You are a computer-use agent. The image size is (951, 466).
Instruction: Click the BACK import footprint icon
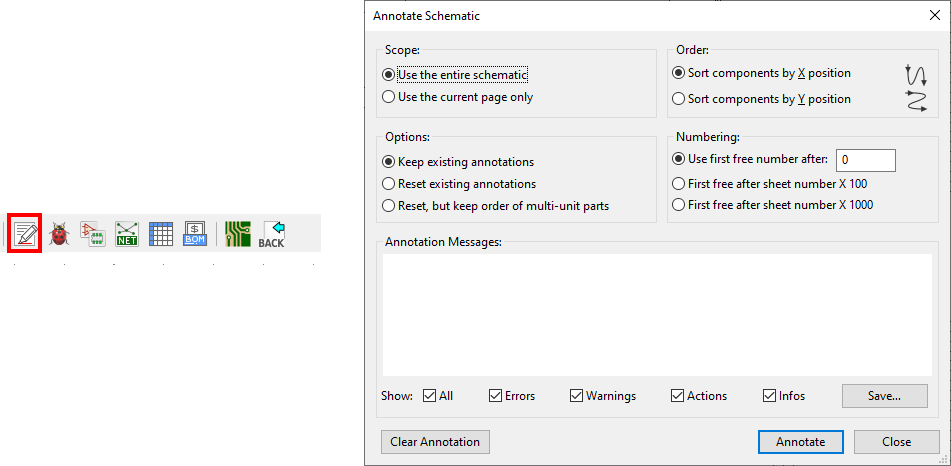272,234
